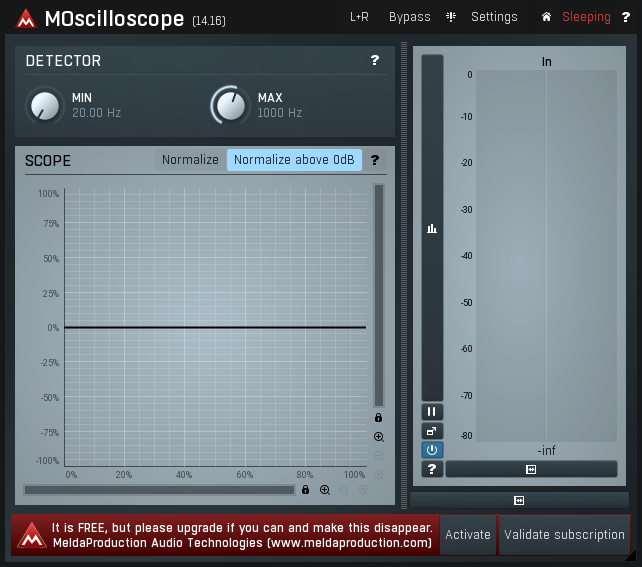Click the MAX frequency knob
This screenshot has height=567, width=642.
point(231,105)
